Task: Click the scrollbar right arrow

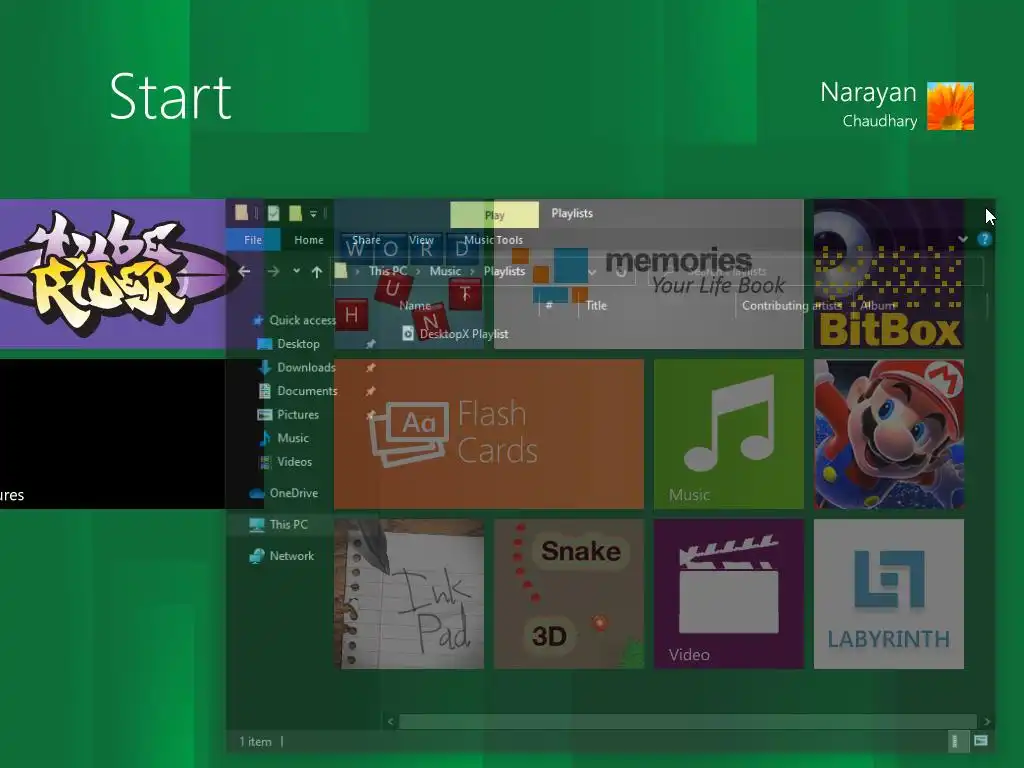Action: pos(987,721)
